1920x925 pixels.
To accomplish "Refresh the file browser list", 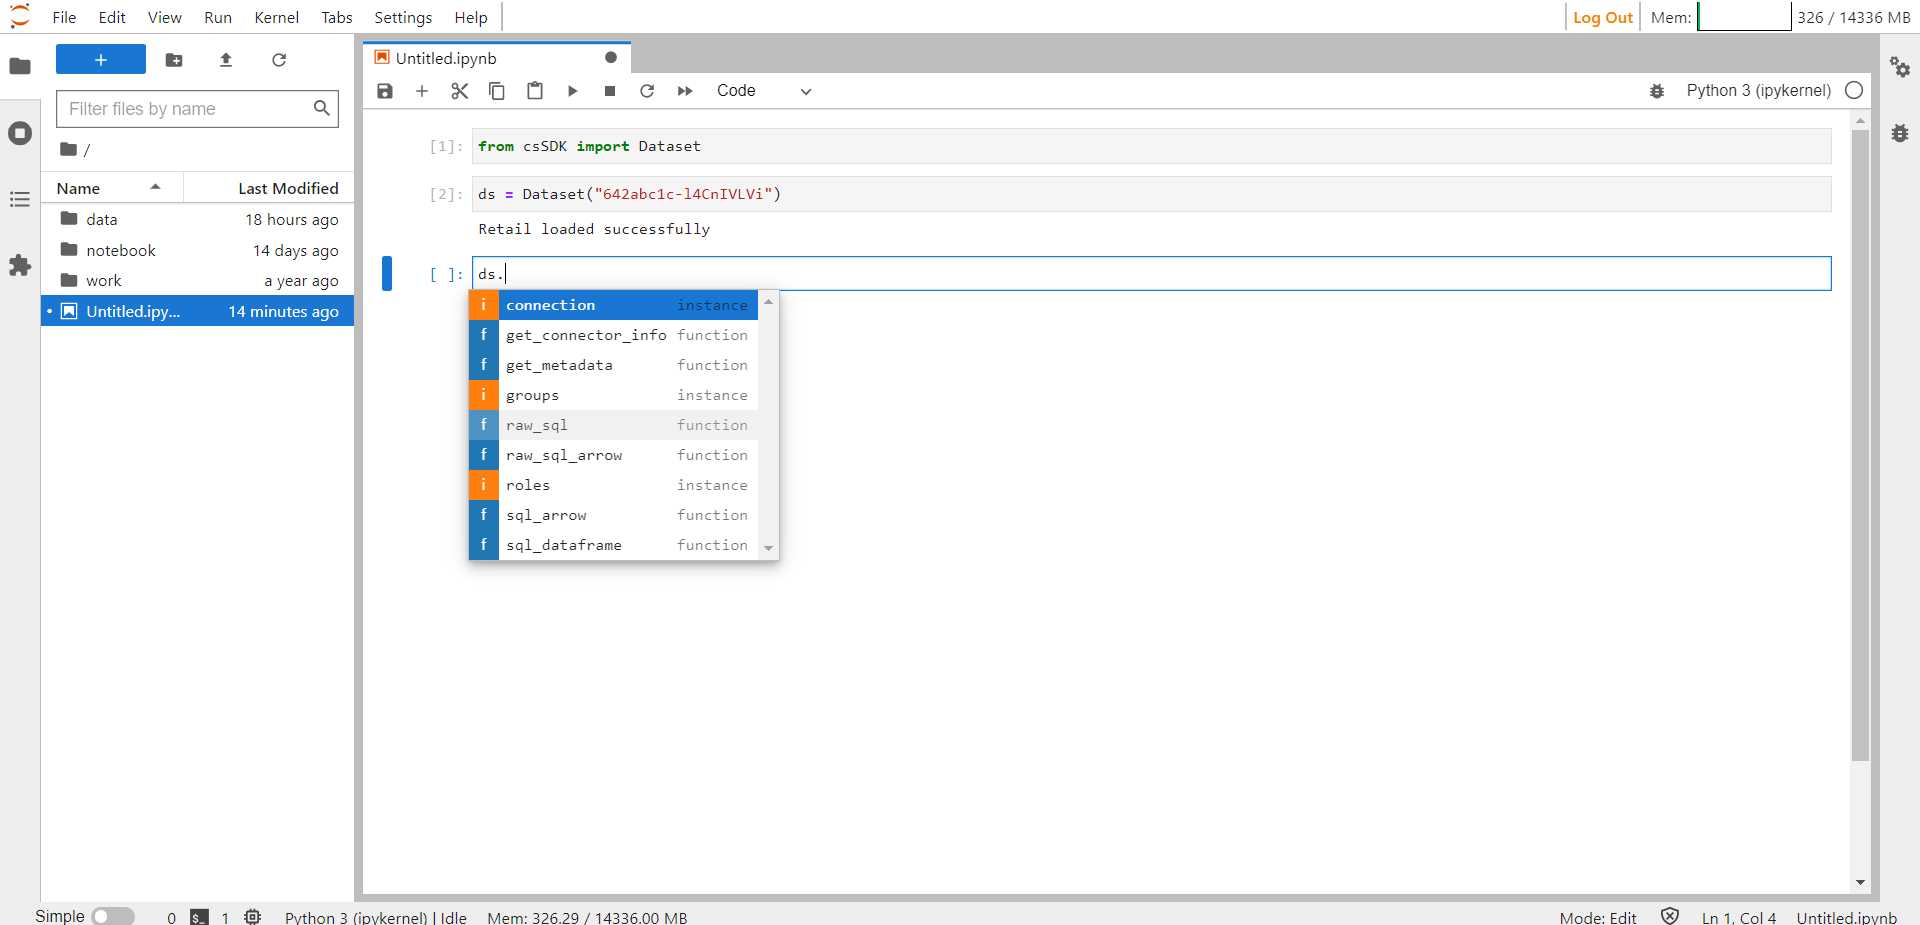I will [279, 60].
